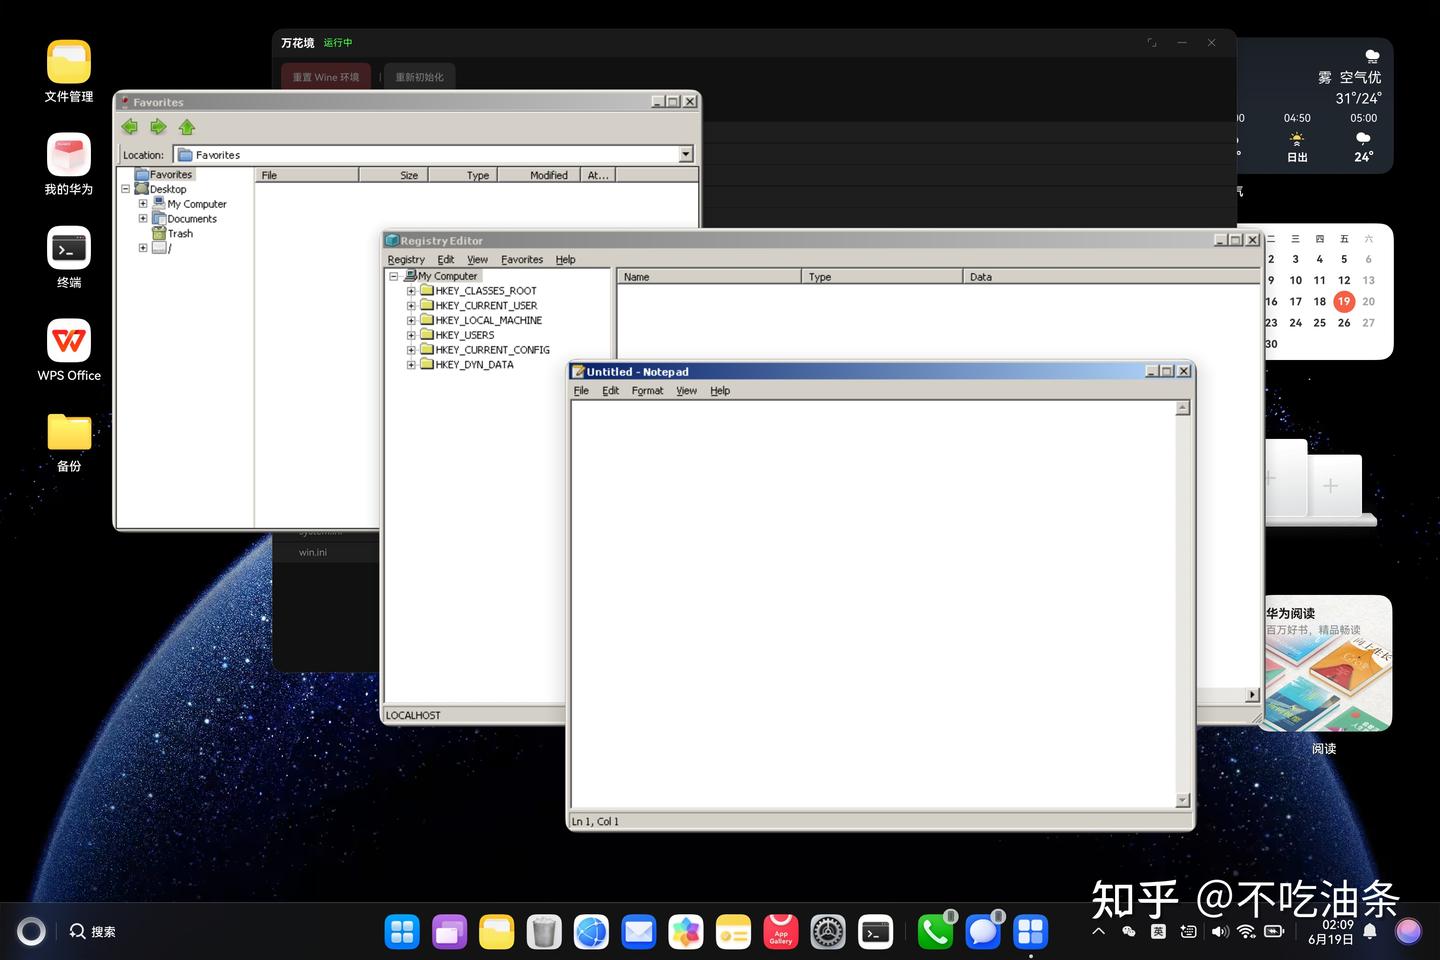Click the launcher circle icon in taskbar
The height and width of the screenshot is (960, 1440).
point(32,931)
